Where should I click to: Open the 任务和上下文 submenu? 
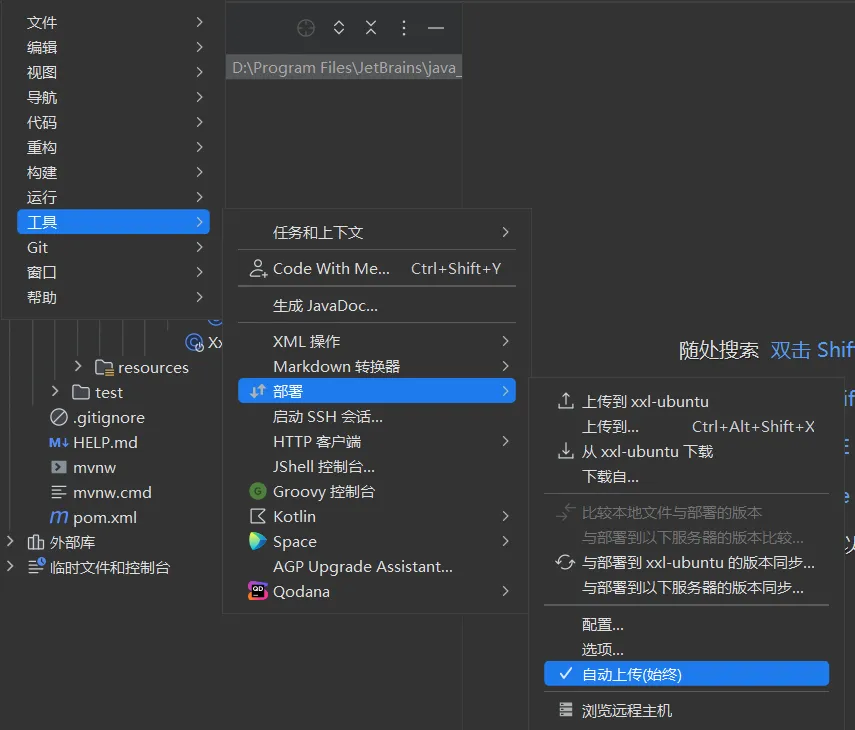tap(377, 232)
